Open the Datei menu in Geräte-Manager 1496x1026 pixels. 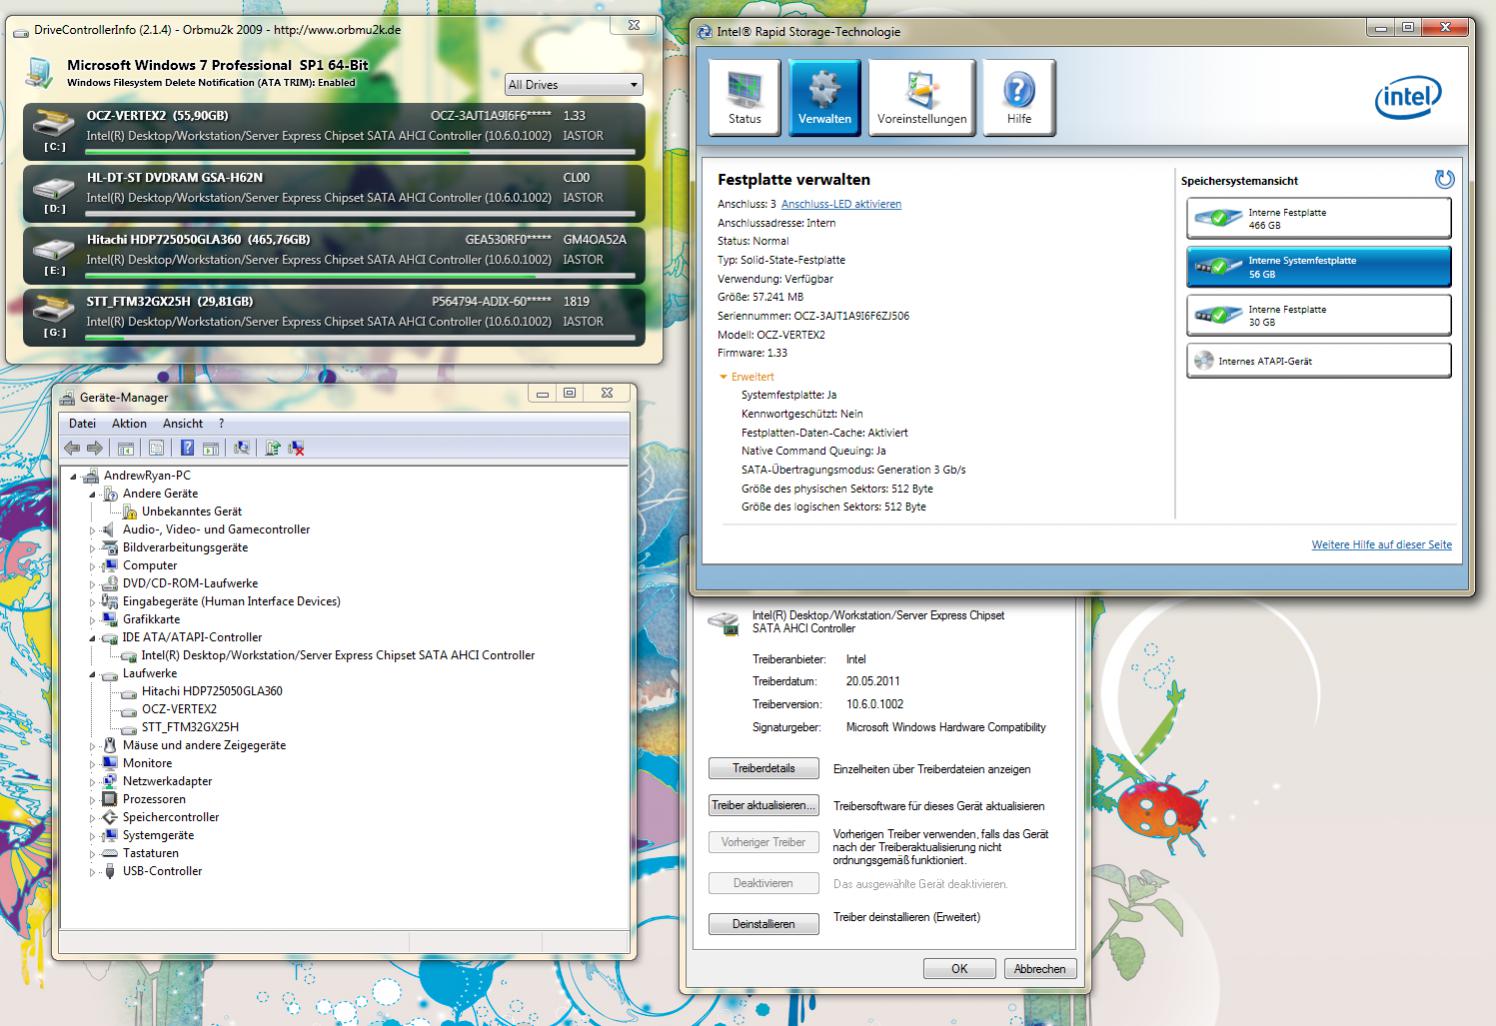(x=82, y=424)
